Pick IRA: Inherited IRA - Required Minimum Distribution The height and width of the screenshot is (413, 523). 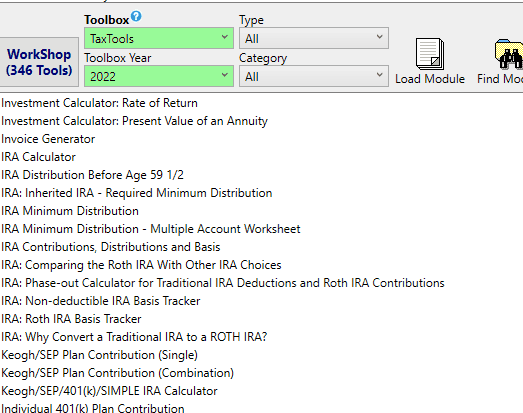(137, 193)
